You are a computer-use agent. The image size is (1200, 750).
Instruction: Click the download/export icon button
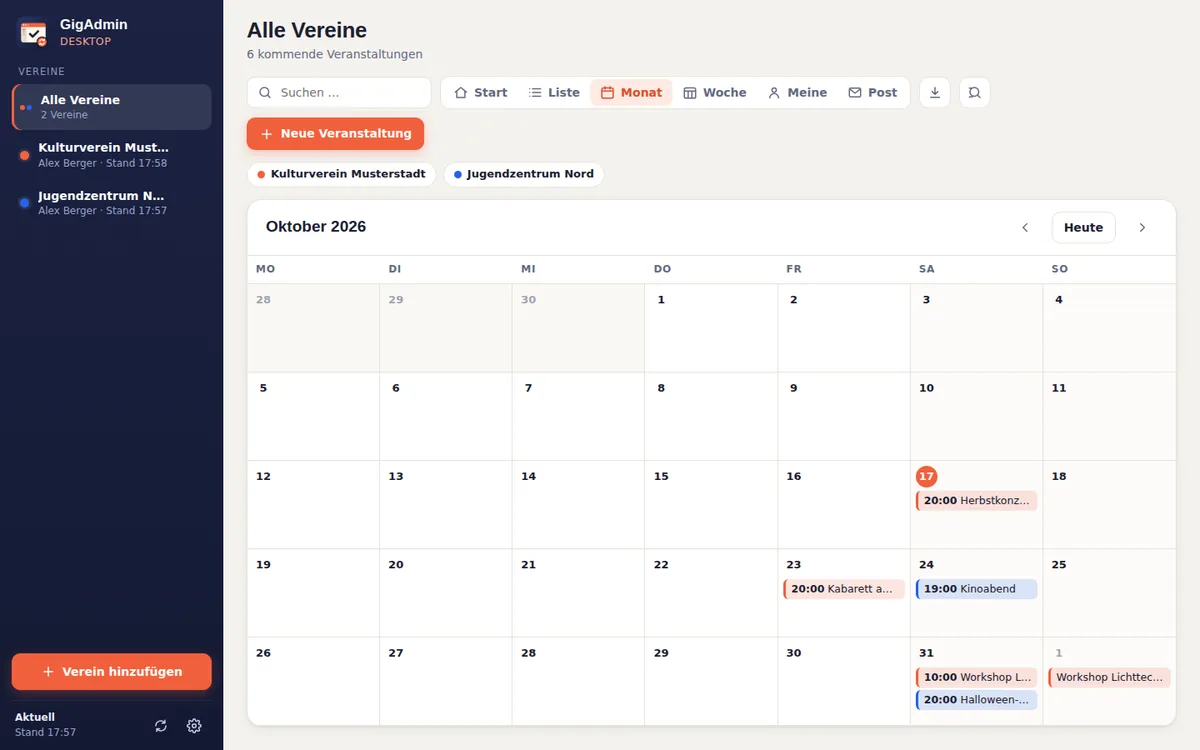(934, 92)
